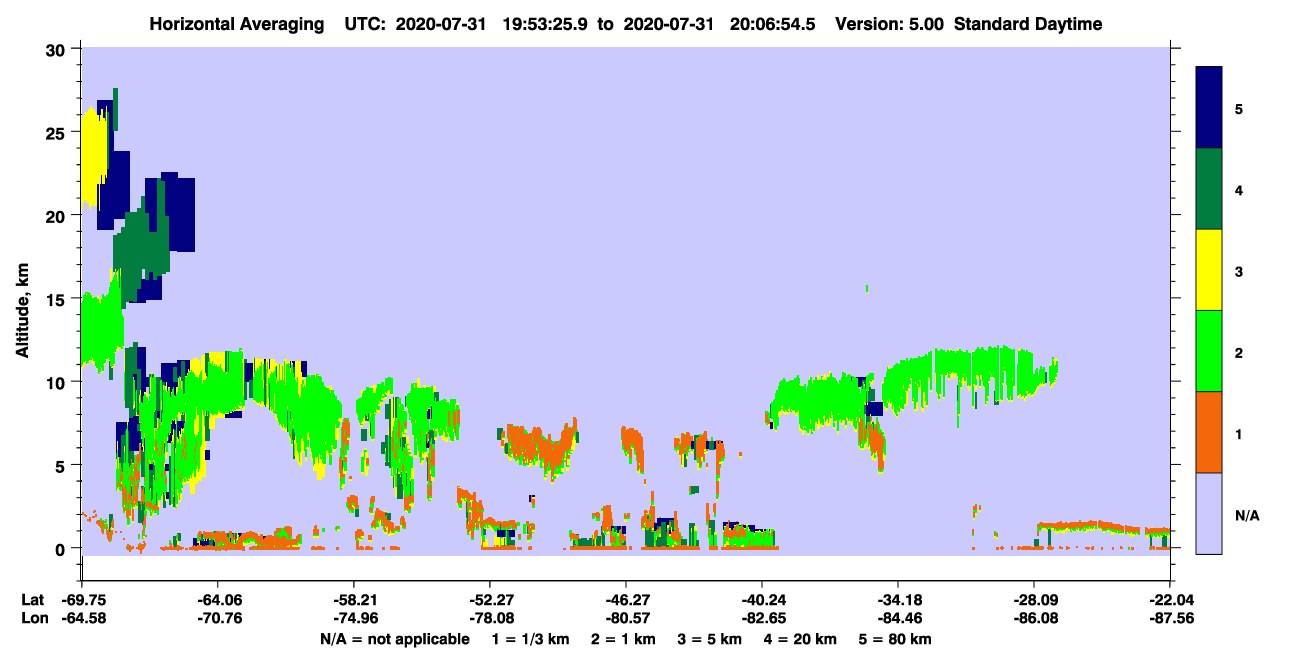Click latitude value -58.21
1300x667 pixels.
[354, 600]
